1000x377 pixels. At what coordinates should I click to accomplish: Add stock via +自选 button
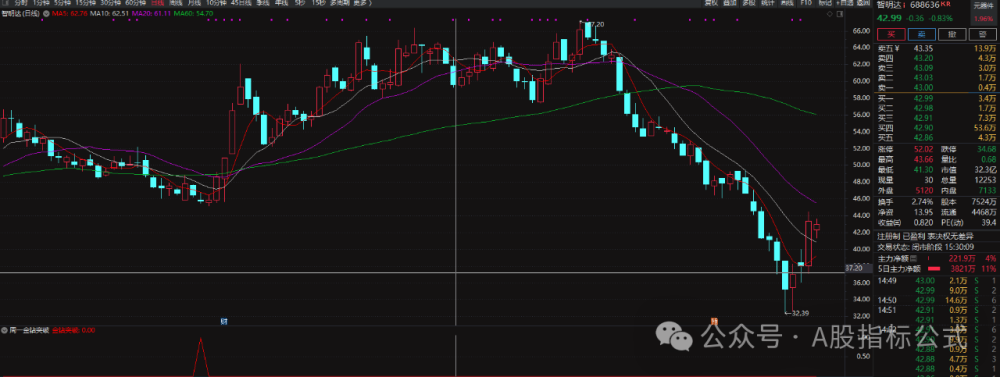[845, 3]
